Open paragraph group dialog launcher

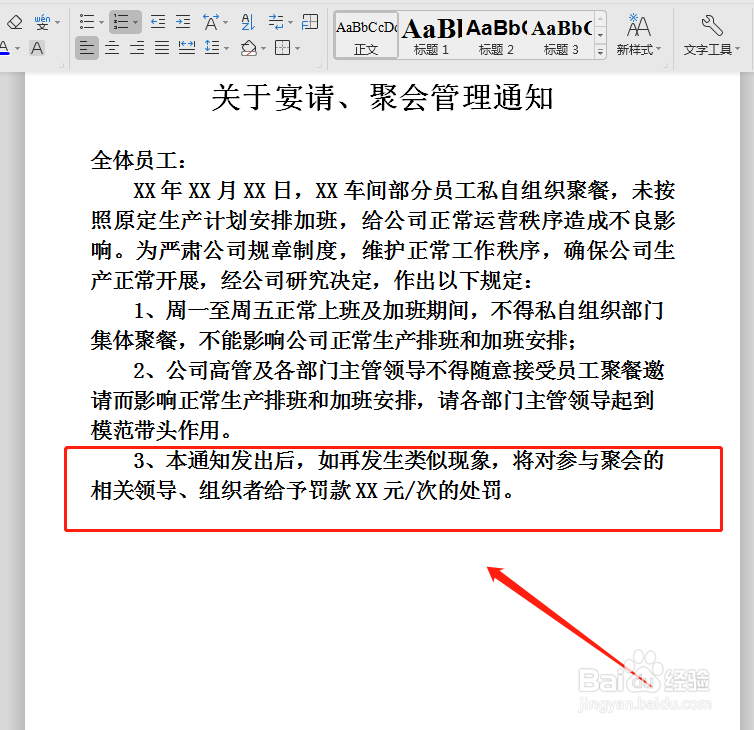click(319, 65)
